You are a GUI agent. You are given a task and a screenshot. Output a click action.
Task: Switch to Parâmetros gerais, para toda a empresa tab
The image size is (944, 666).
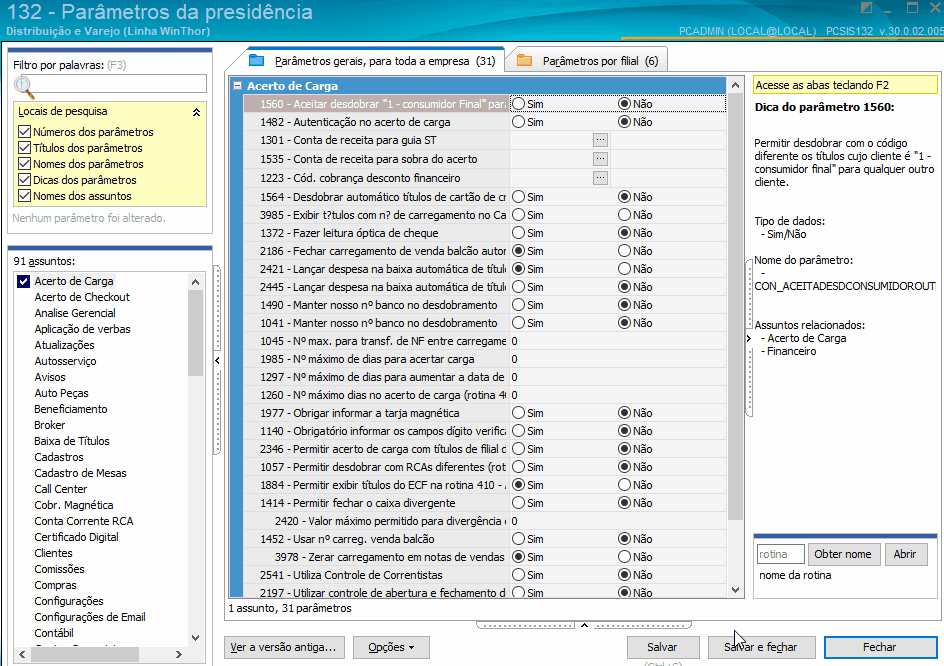[x=373, y=61]
